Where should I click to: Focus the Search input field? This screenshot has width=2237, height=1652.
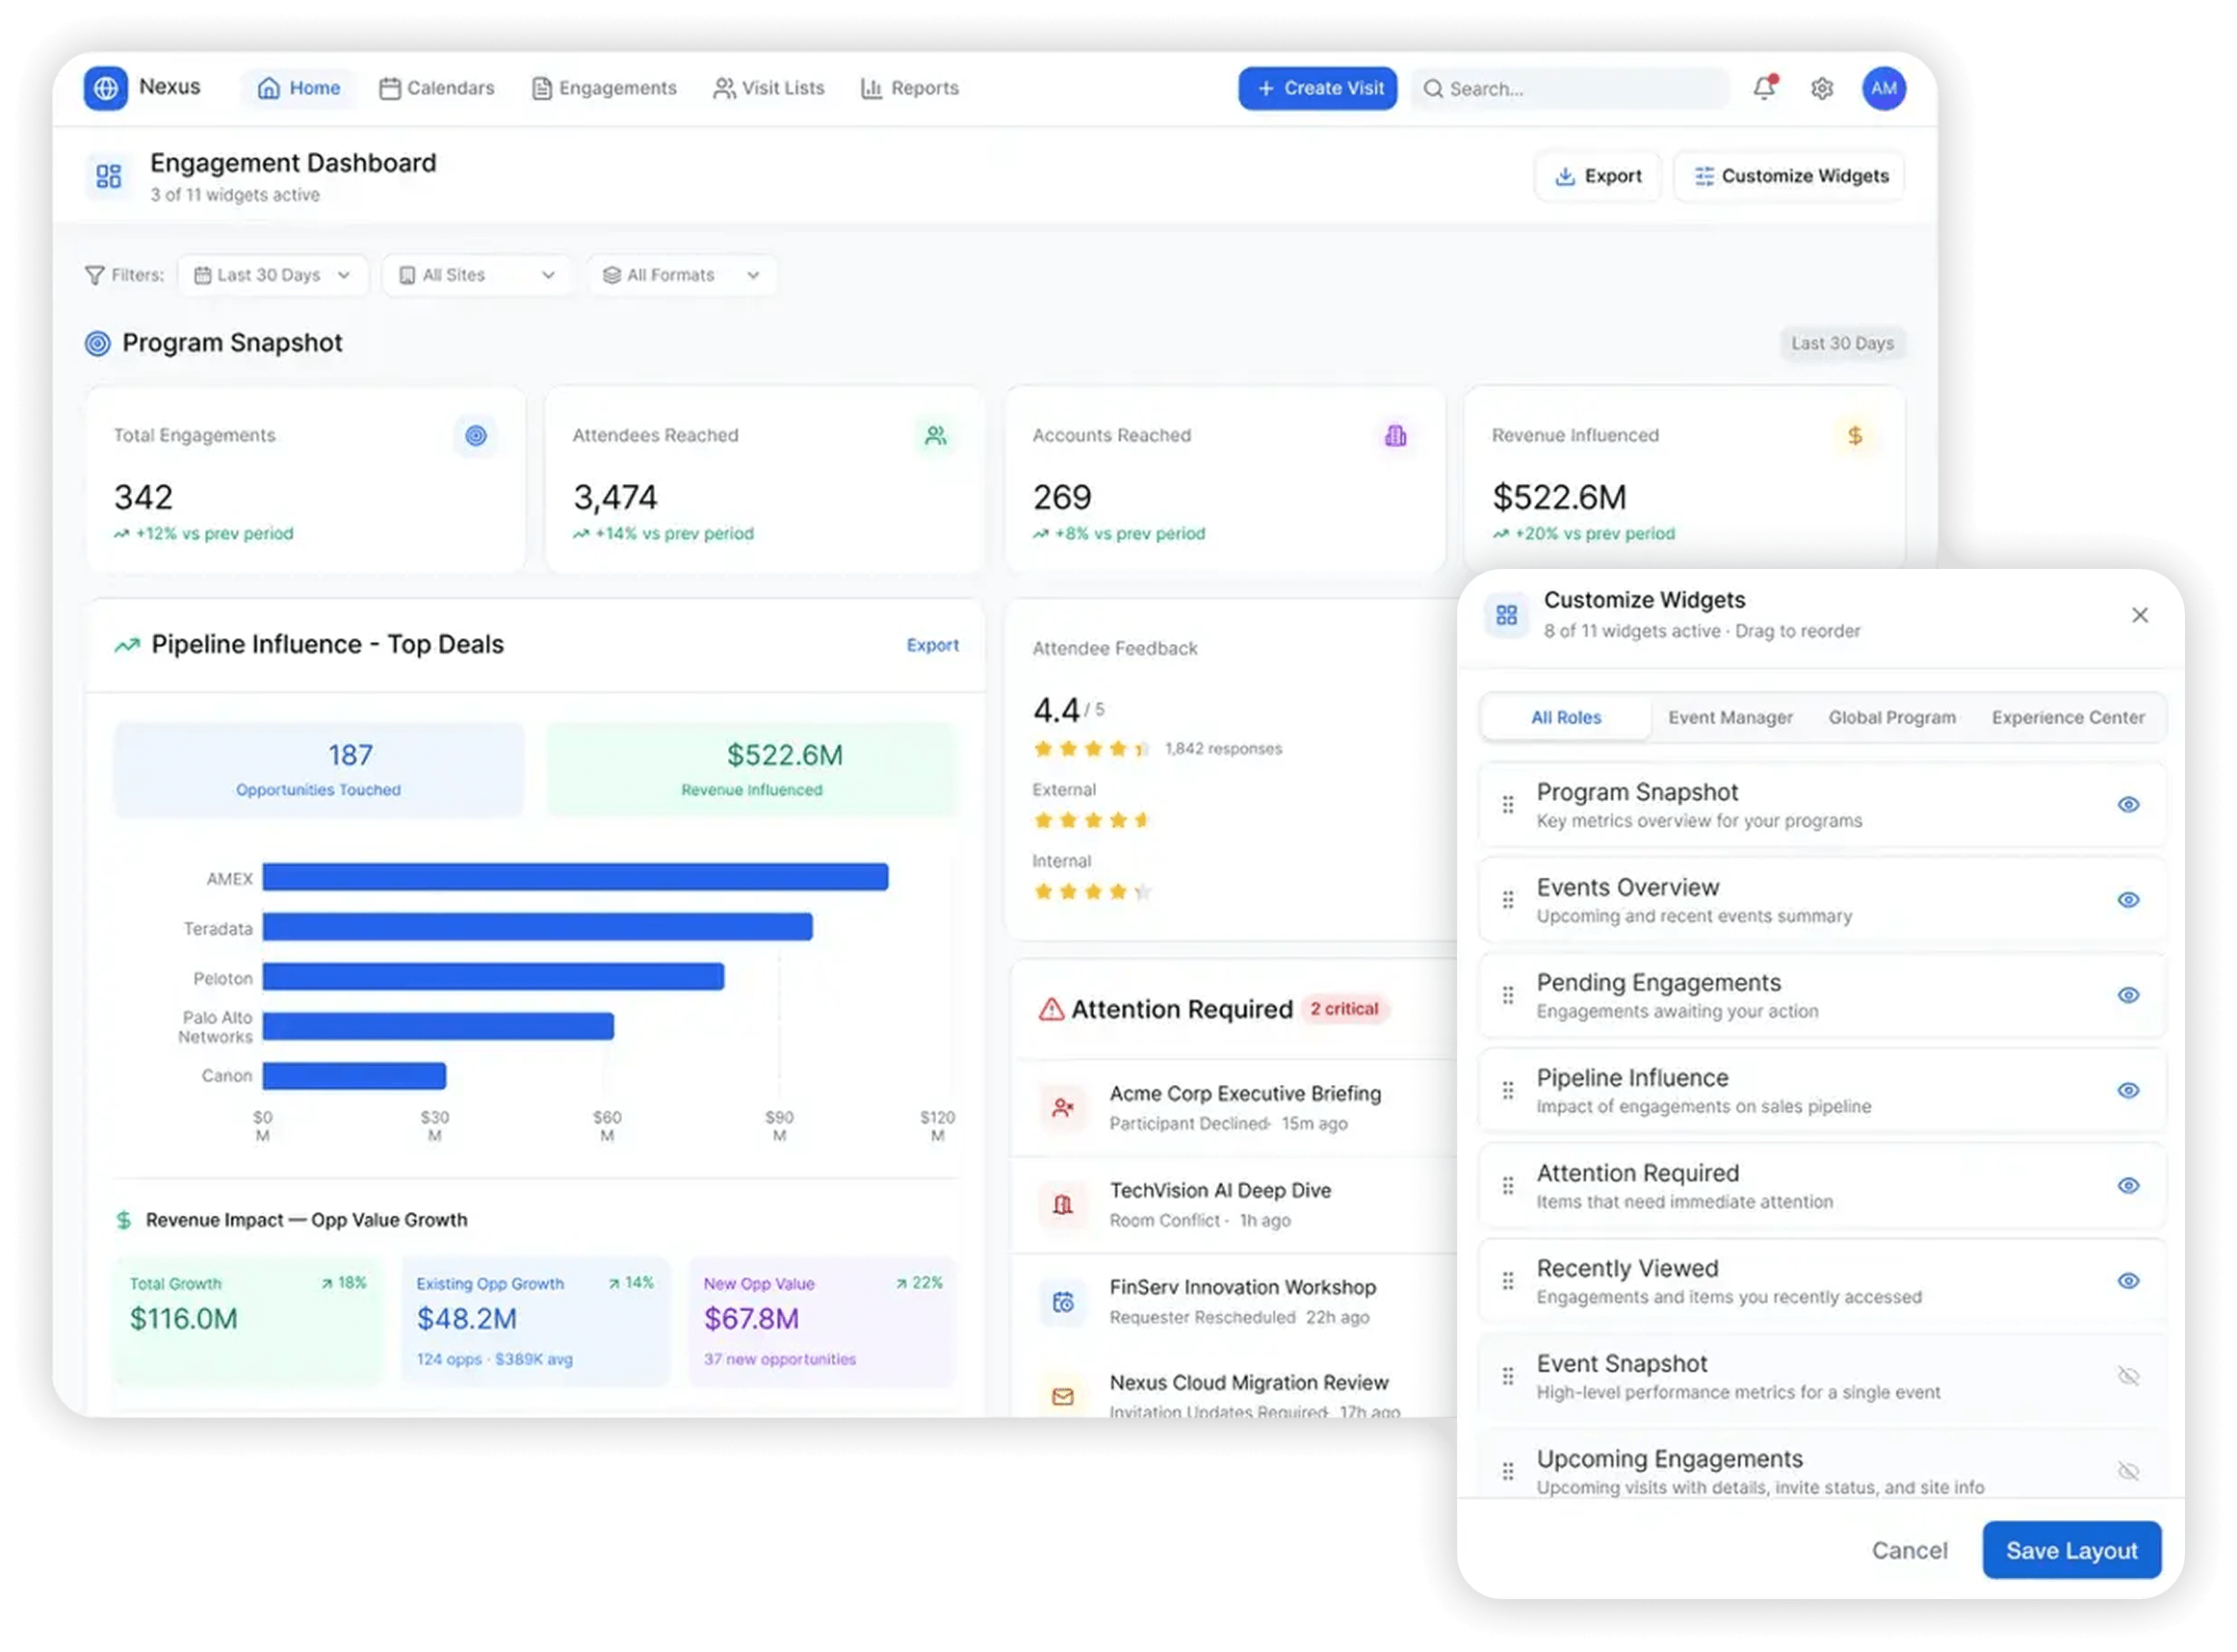click(1570, 89)
